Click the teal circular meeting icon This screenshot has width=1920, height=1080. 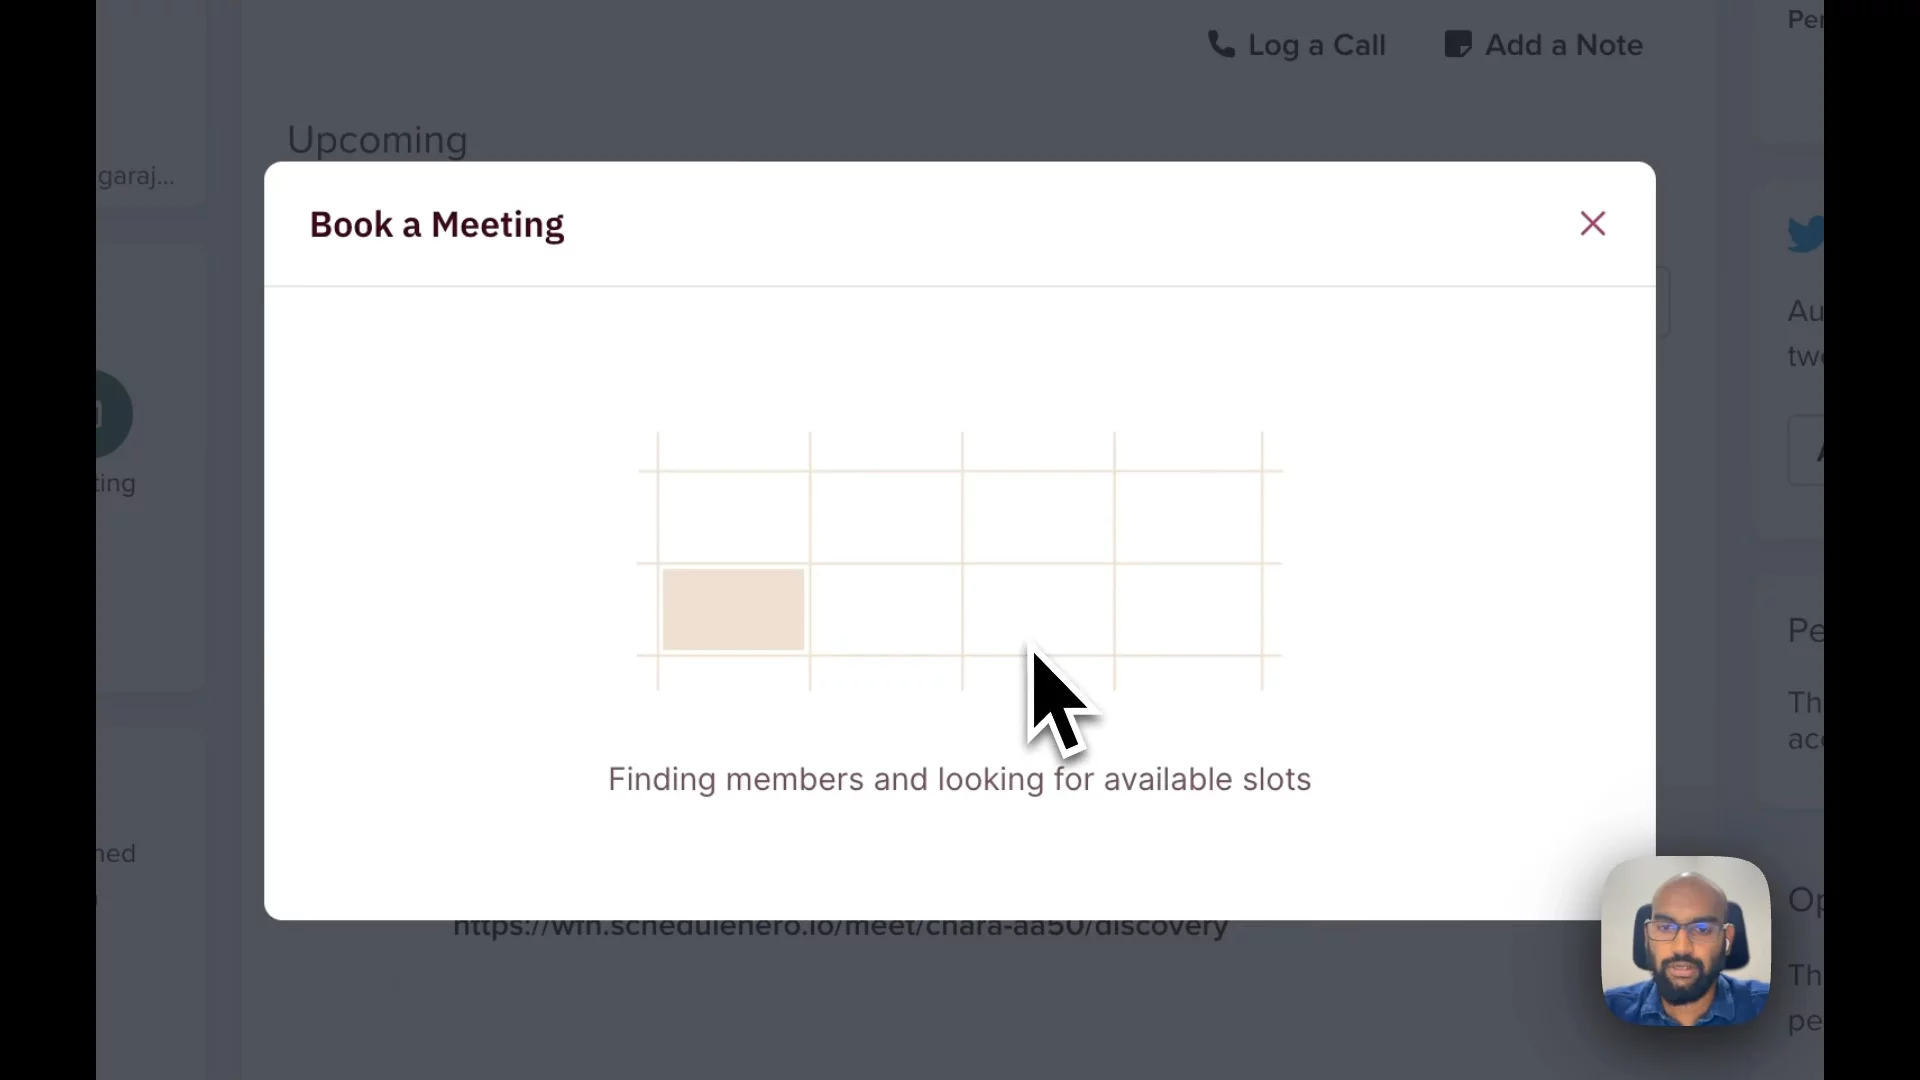pyautogui.click(x=114, y=413)
